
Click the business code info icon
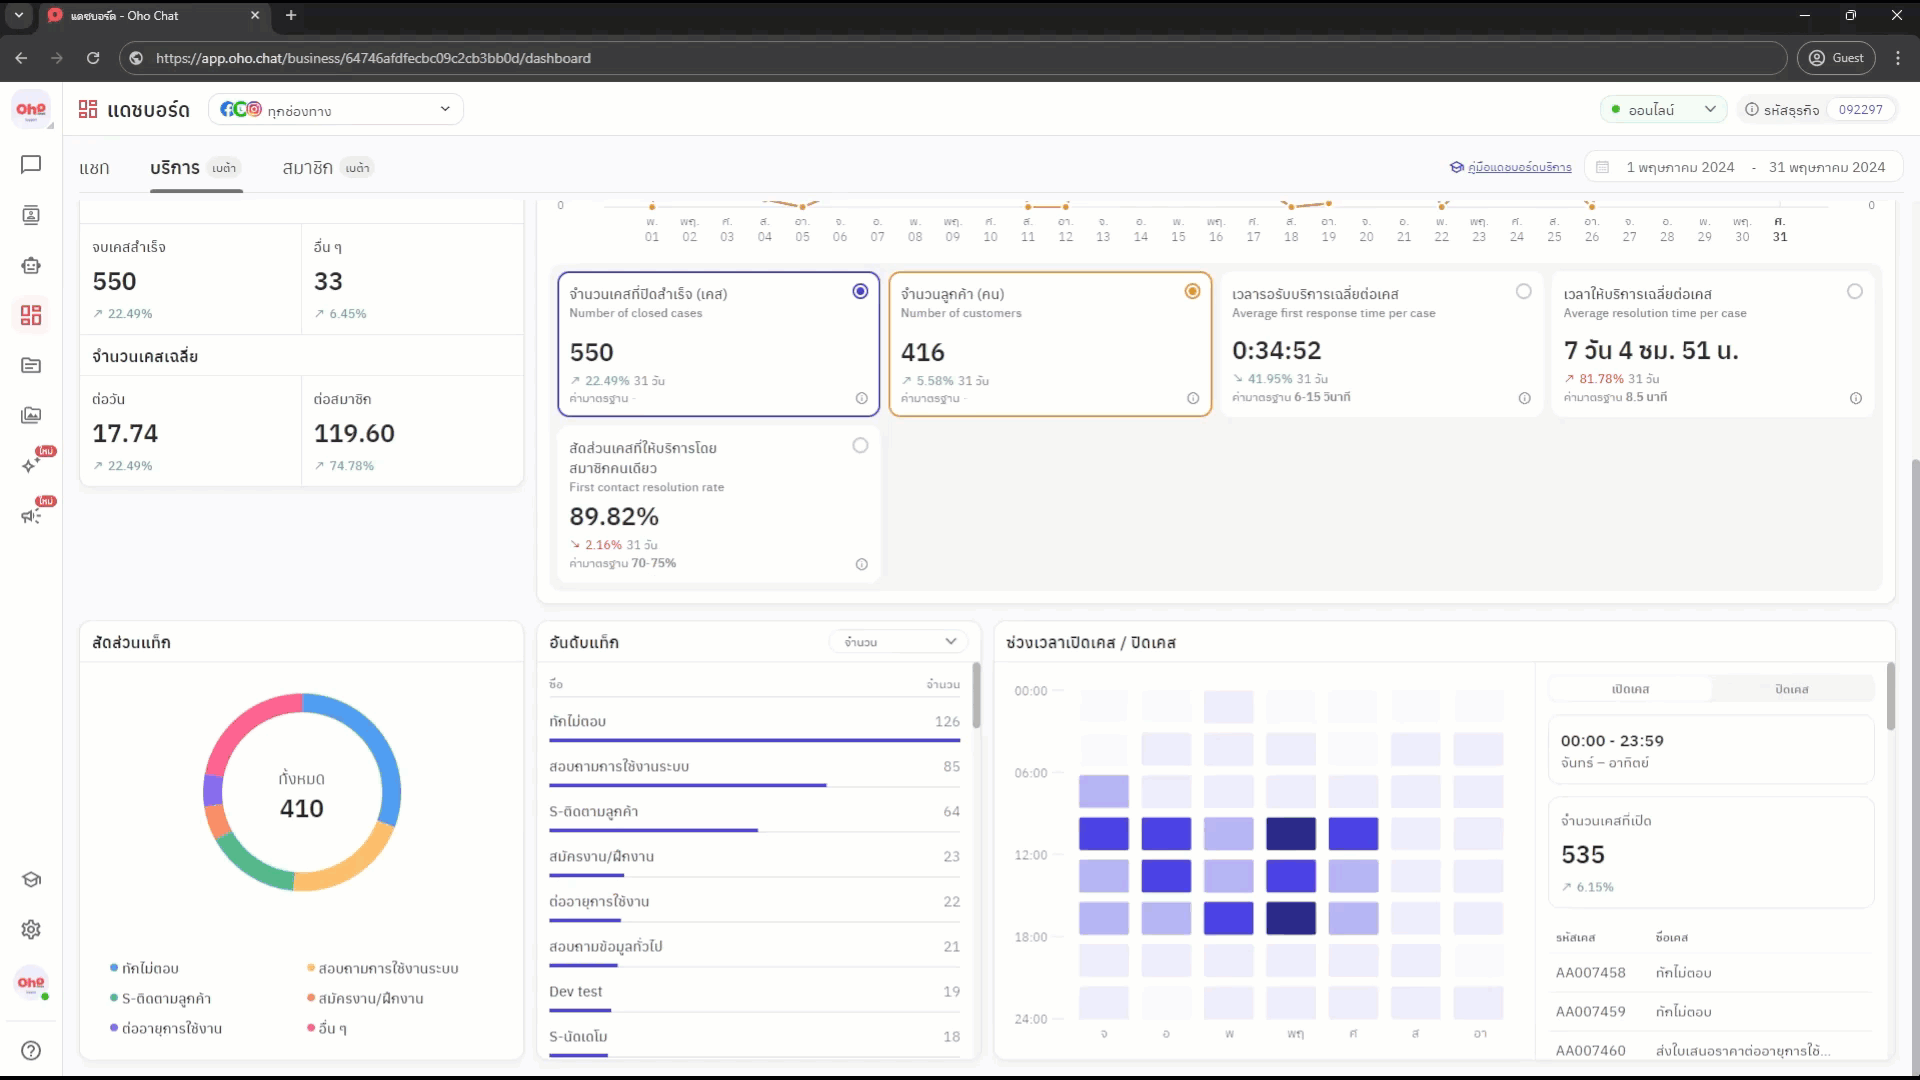coord(1751,109)
